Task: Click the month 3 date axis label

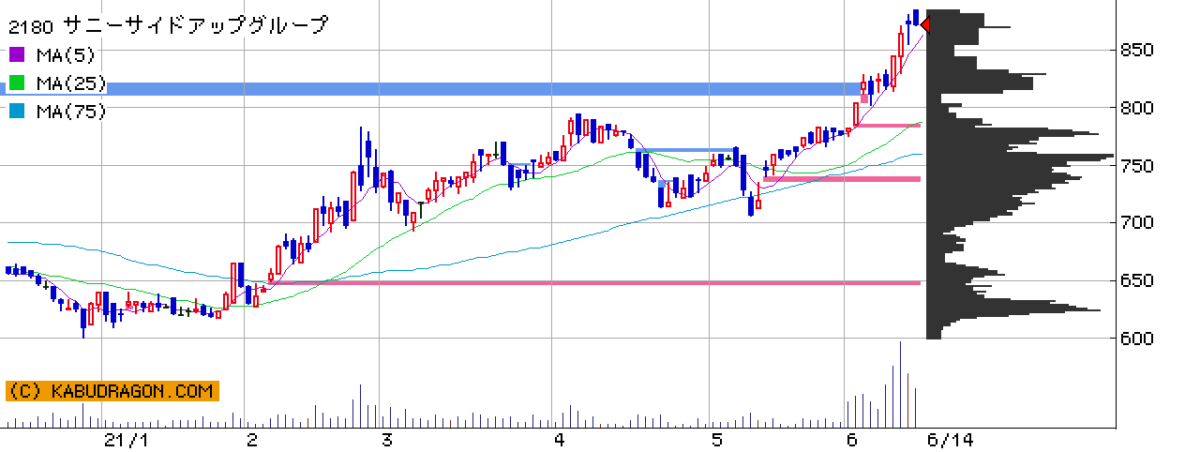Action: [x=386, y=440]
